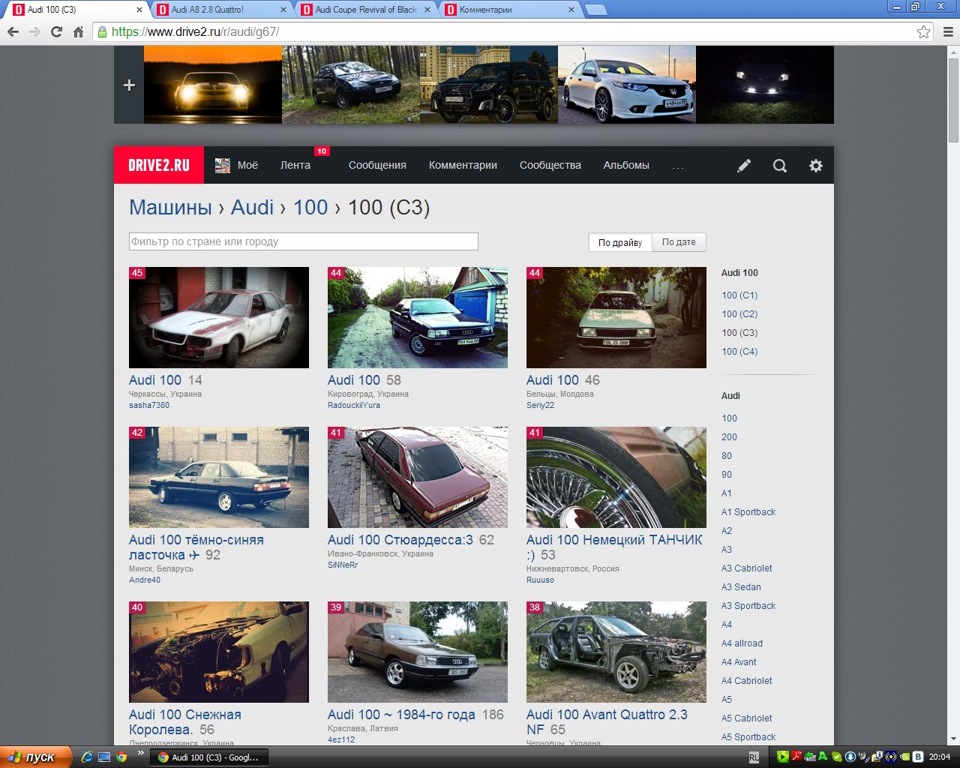Viewport: 960px width, 768px height.
Task: Open the Моё profile avatar icon
Action: 222,165
